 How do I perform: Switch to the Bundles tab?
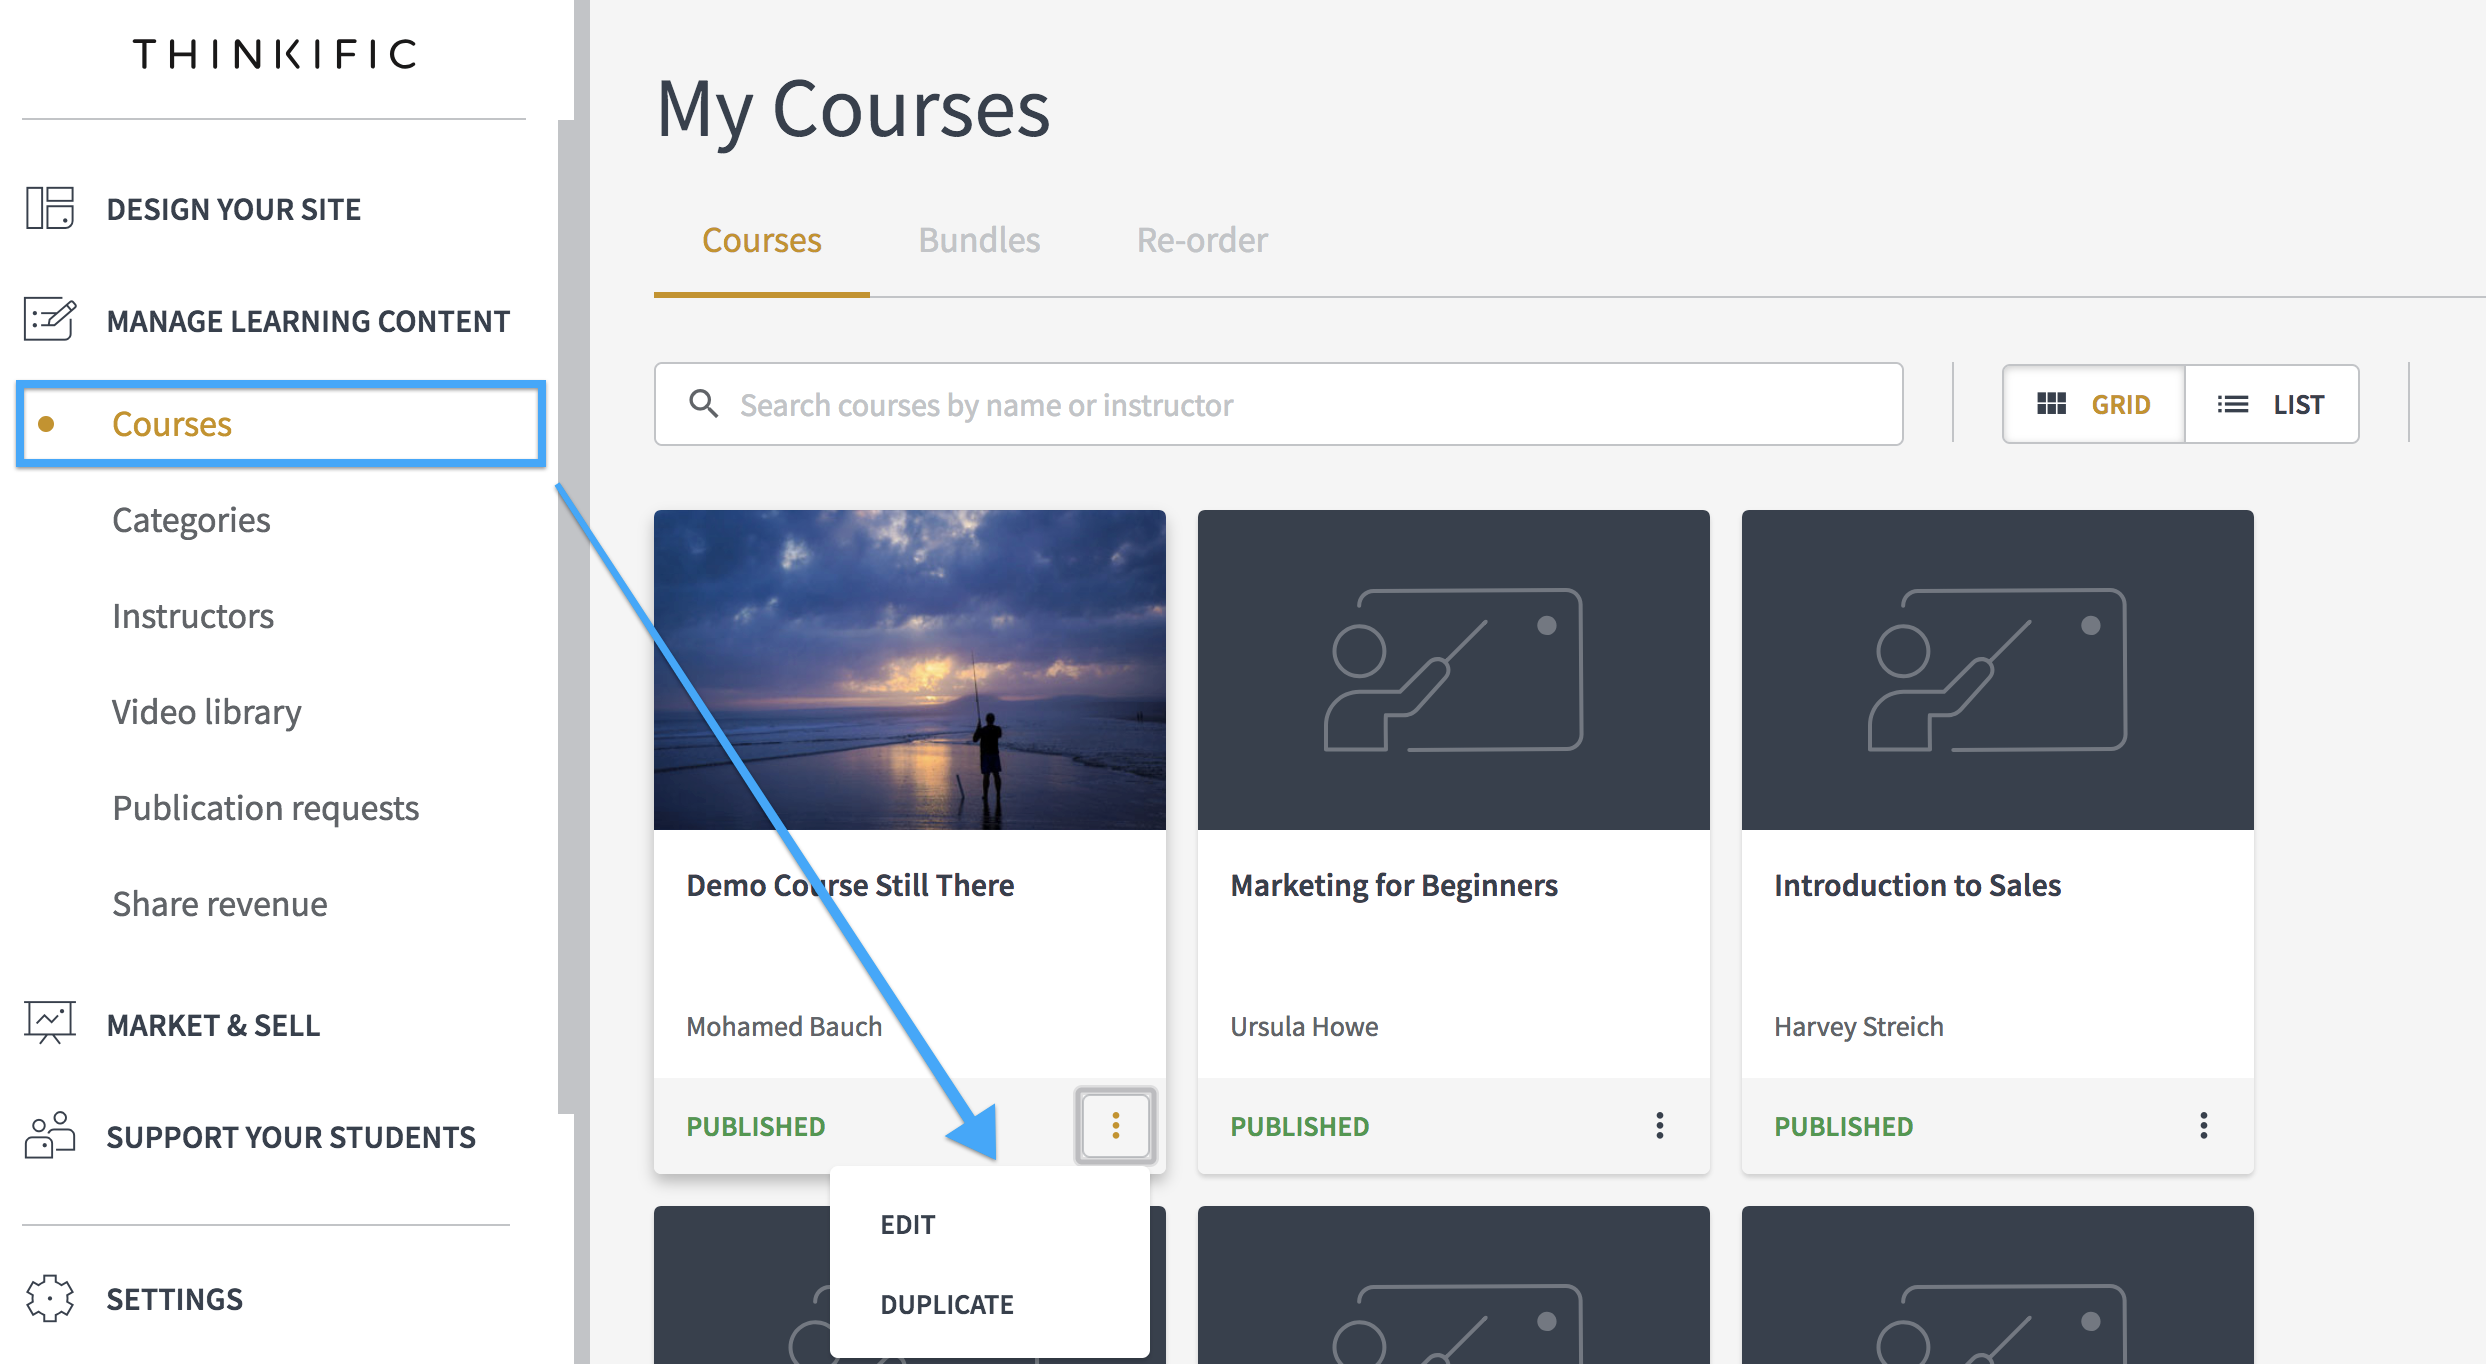coord(980,240)
